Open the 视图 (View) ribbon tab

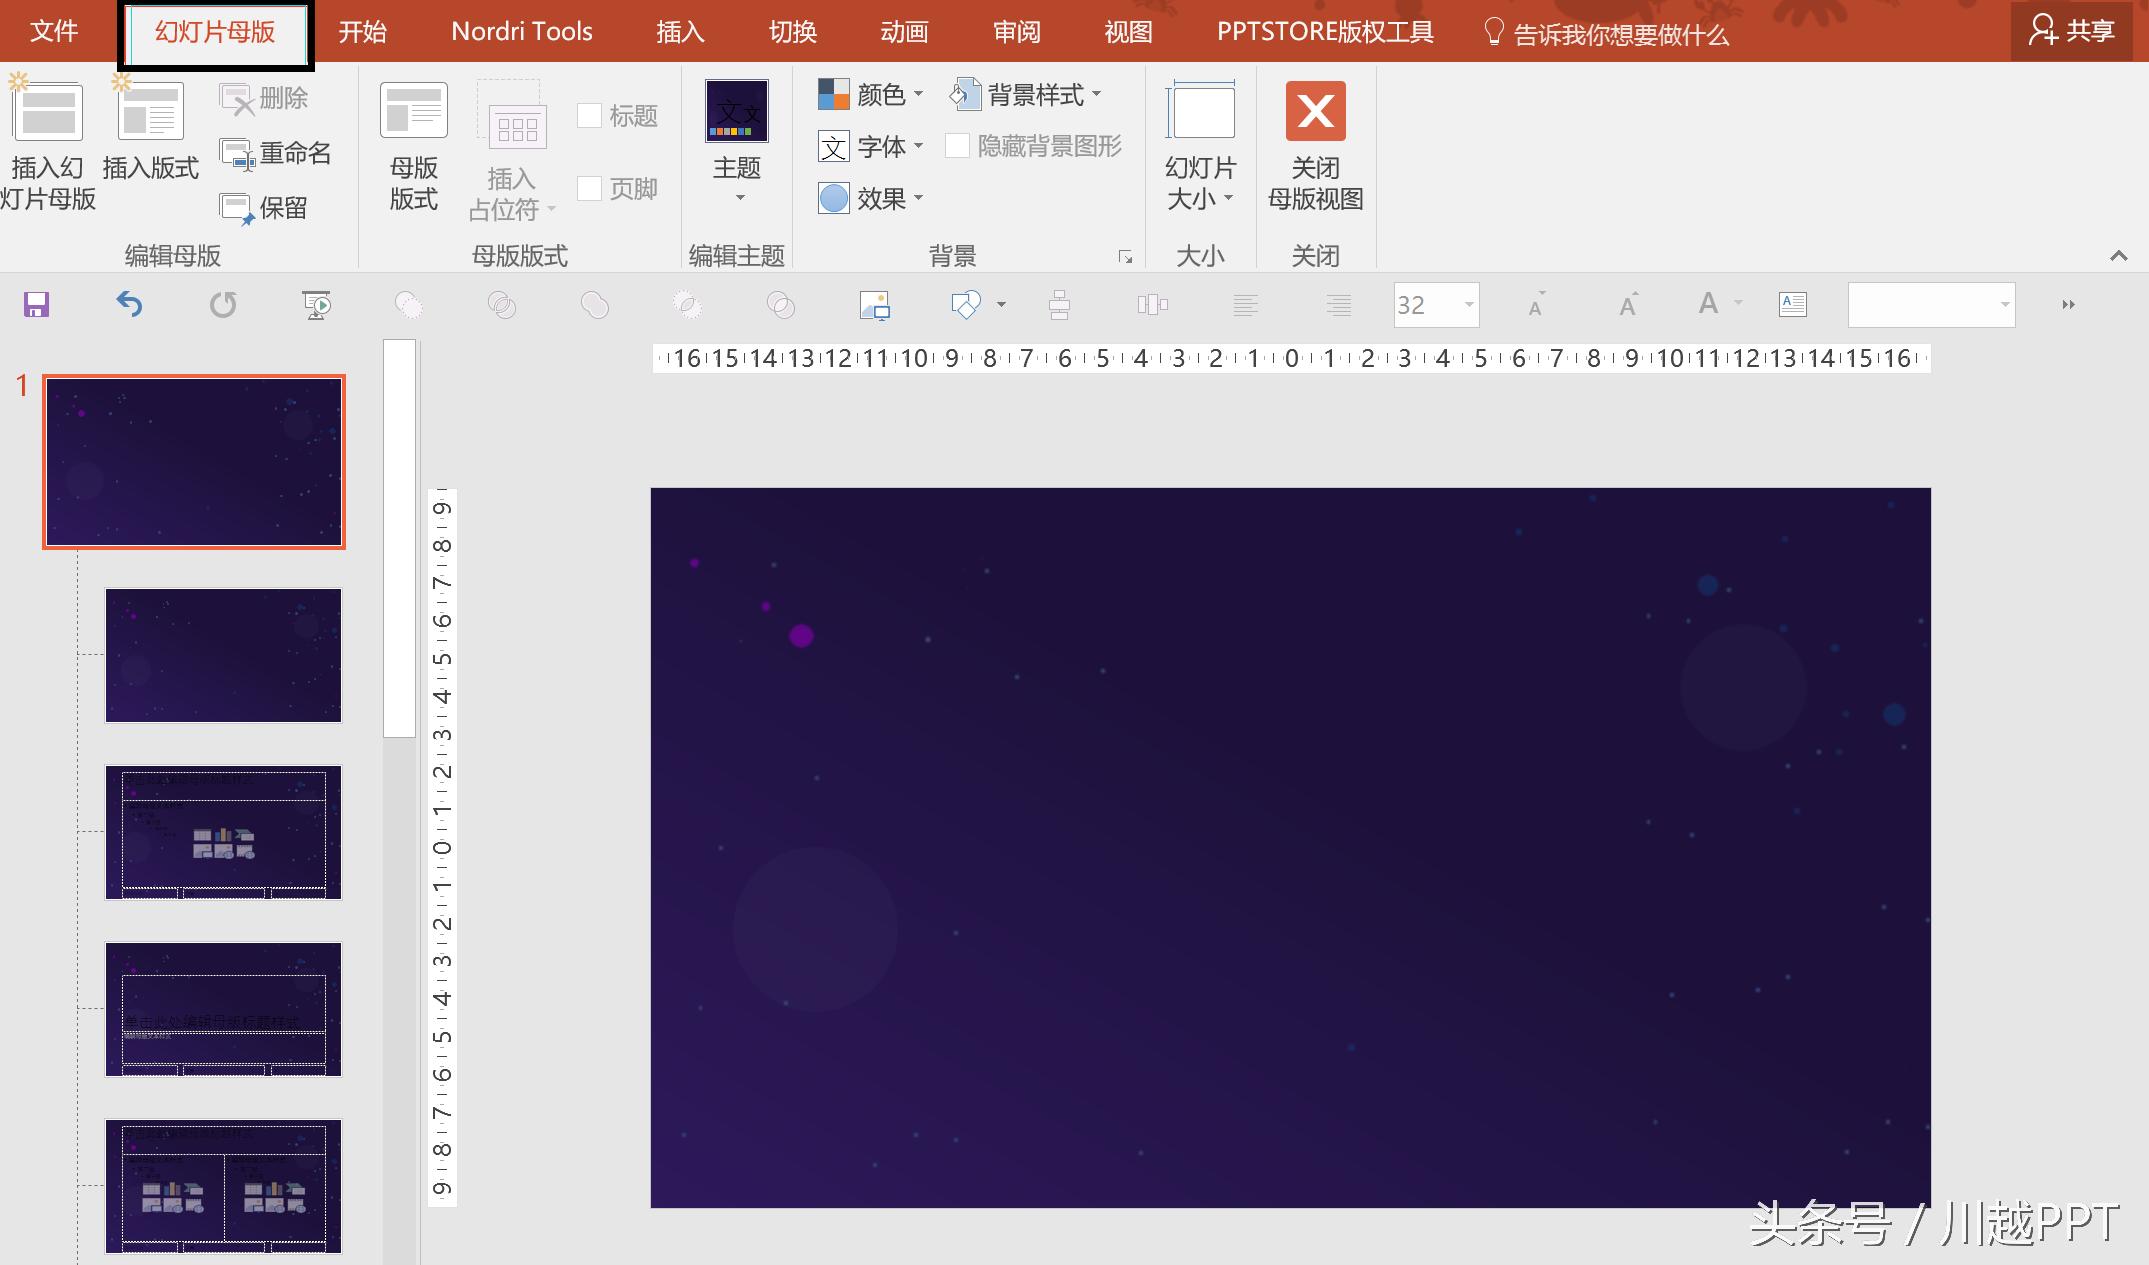1127,31
